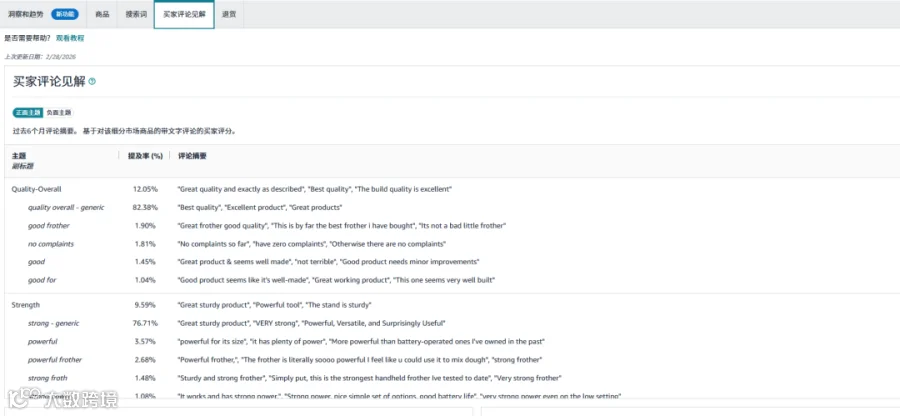Sort by the 主题 column header
Viewport: 900px width, 416px height.
coord(19,155)
